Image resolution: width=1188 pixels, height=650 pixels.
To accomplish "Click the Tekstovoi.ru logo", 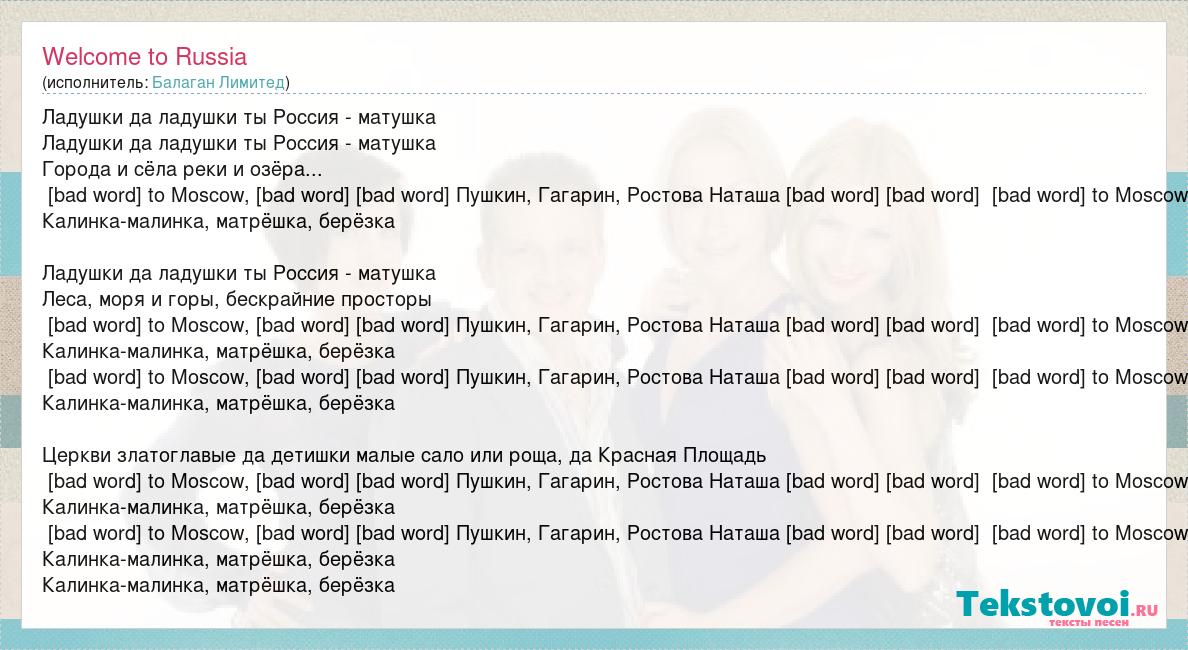I will point(1045,604).
